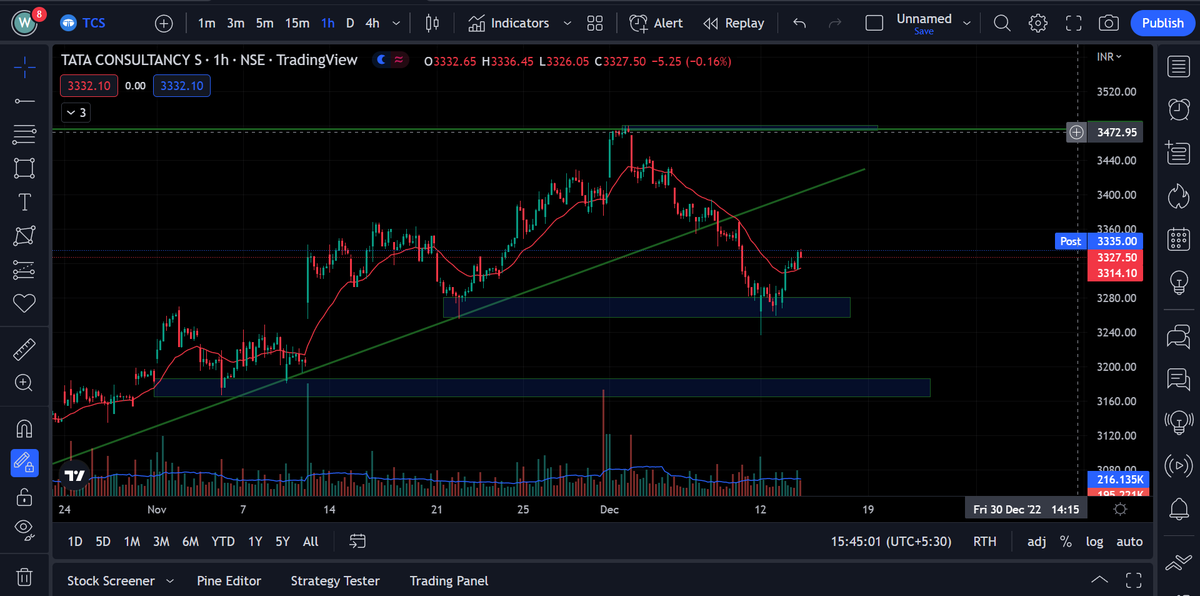Create a new Alert
The width and height of the screenshot is (1200, 596).
(x=656, y=23)
